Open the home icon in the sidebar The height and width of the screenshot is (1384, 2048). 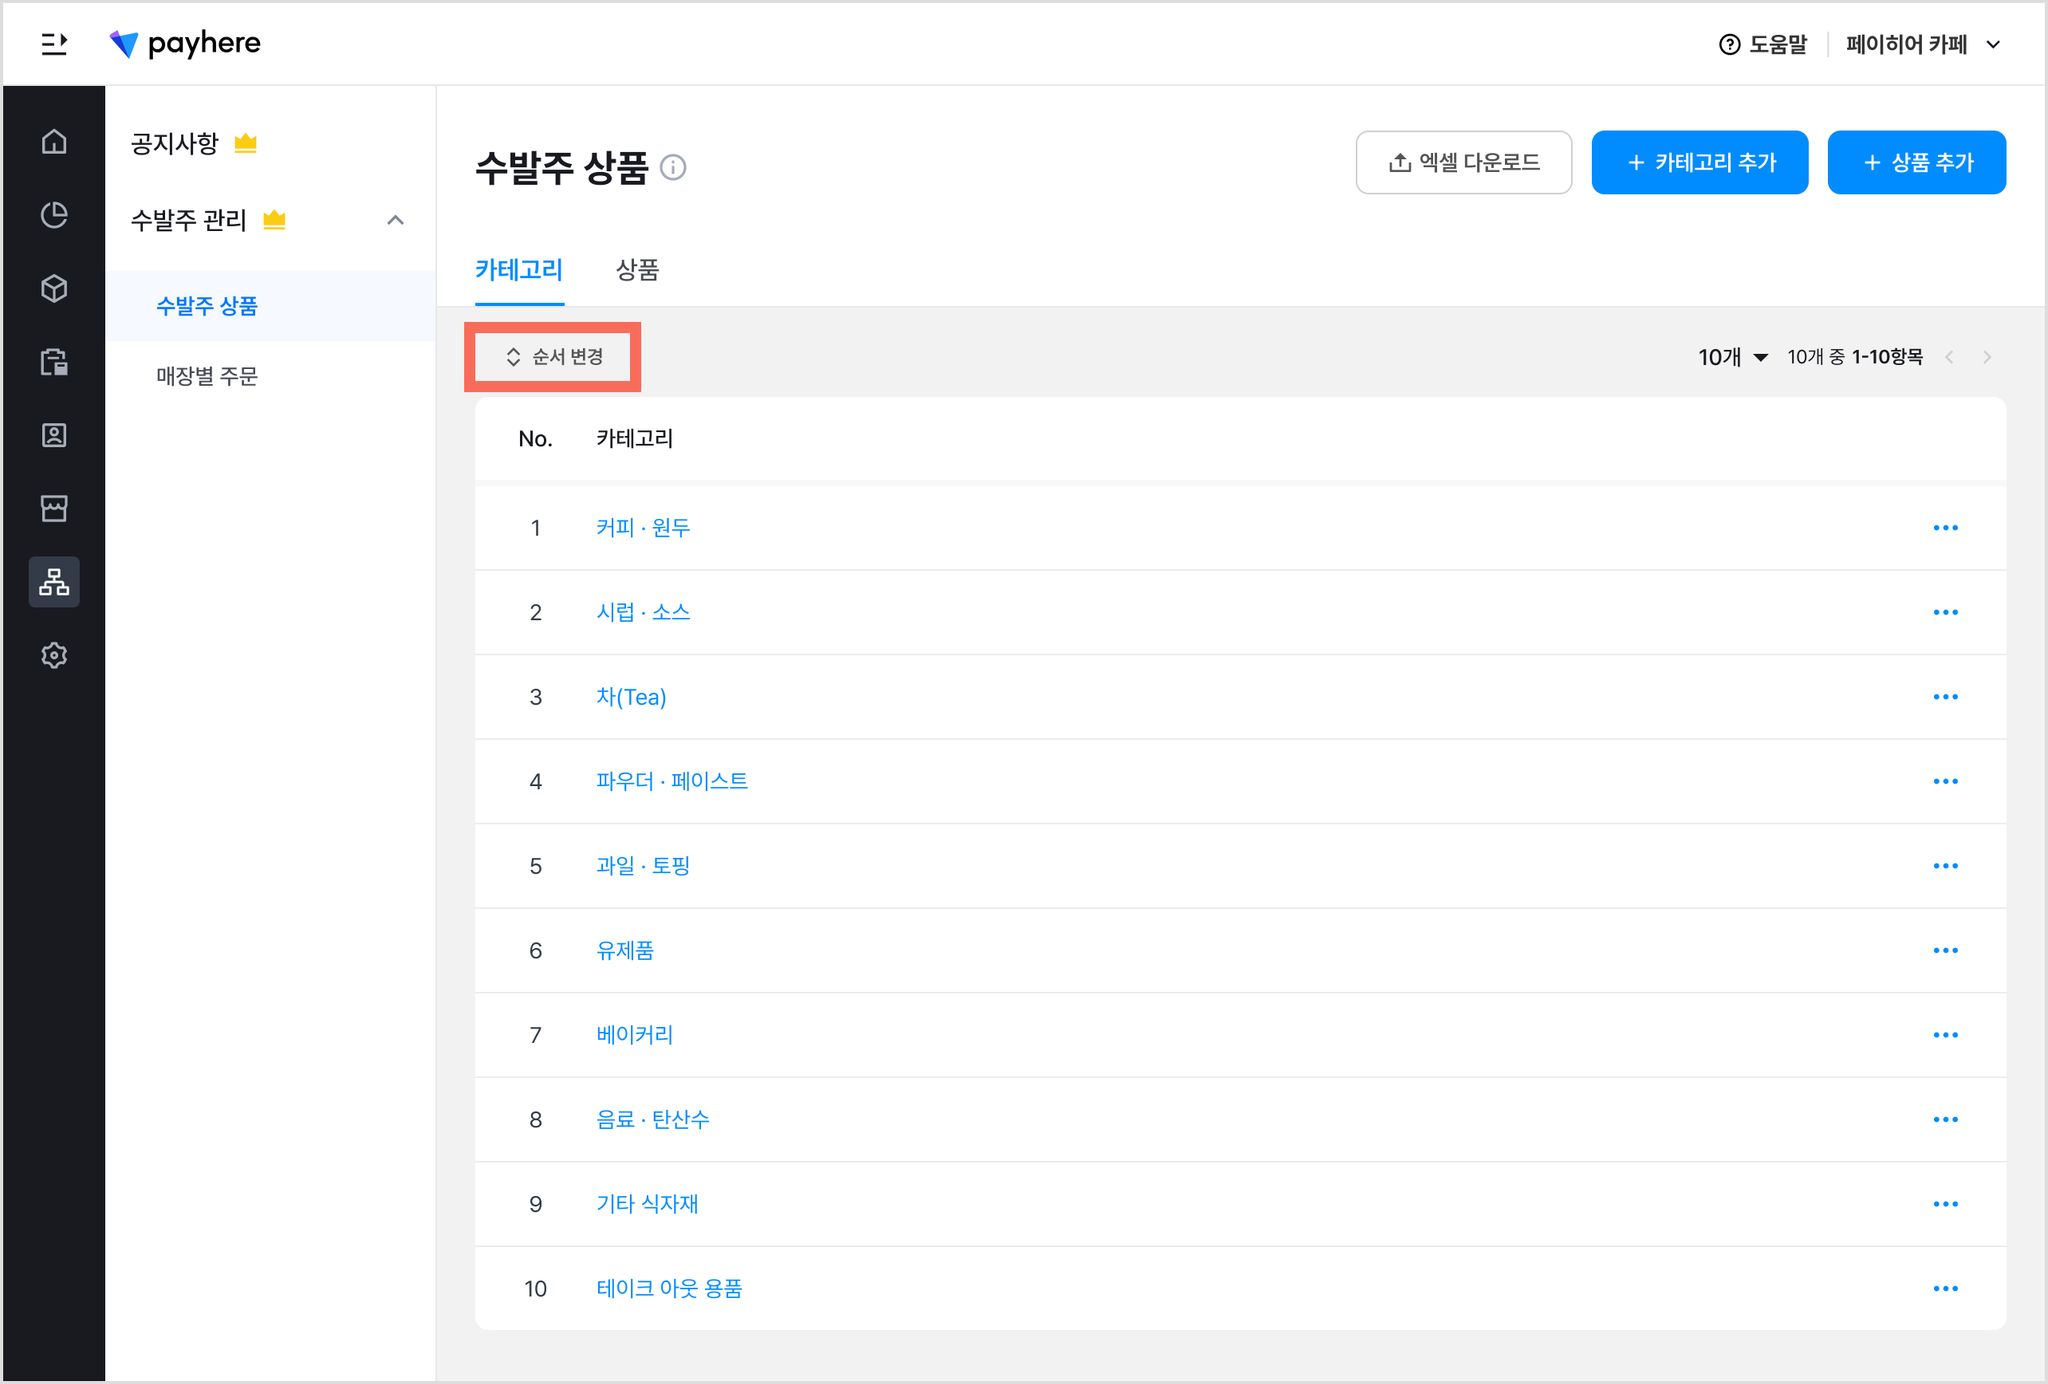54,141
